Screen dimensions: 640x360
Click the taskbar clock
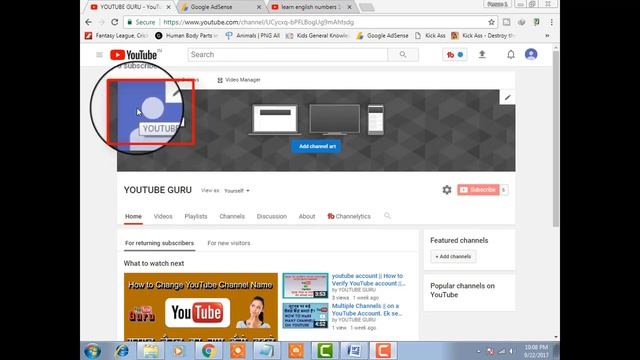(x=536, y=351)
